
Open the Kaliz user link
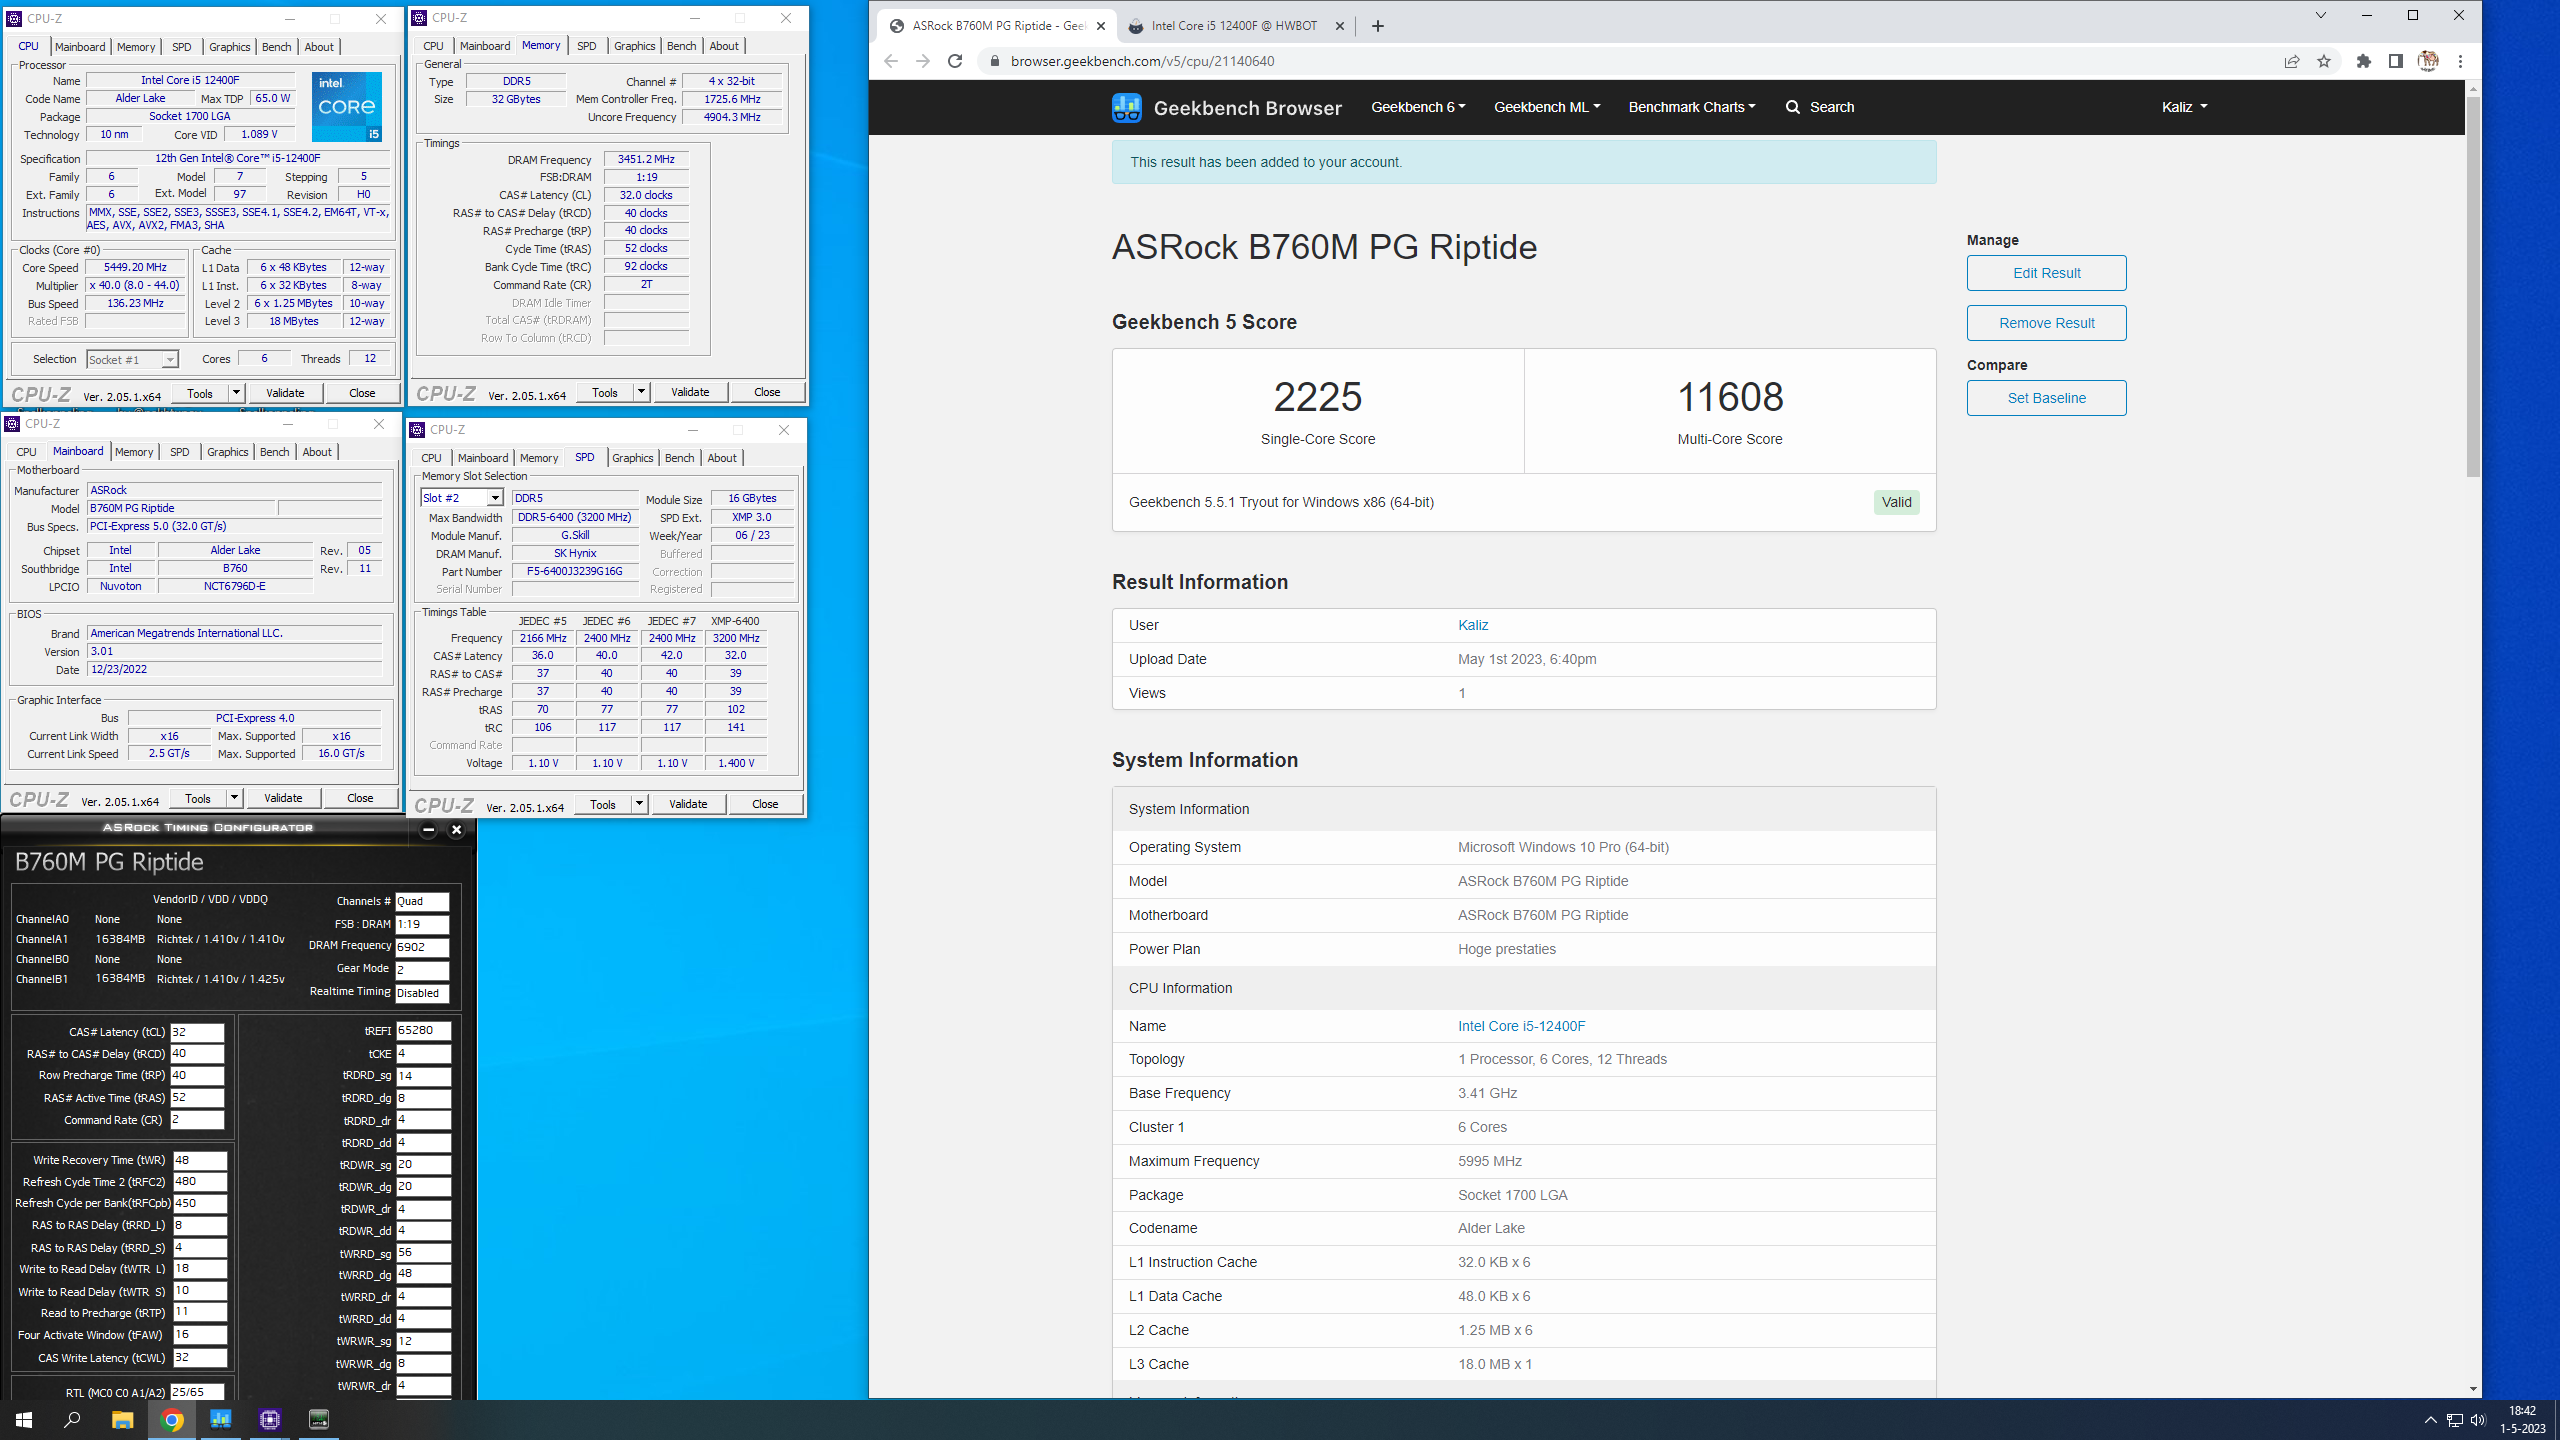1473,625
